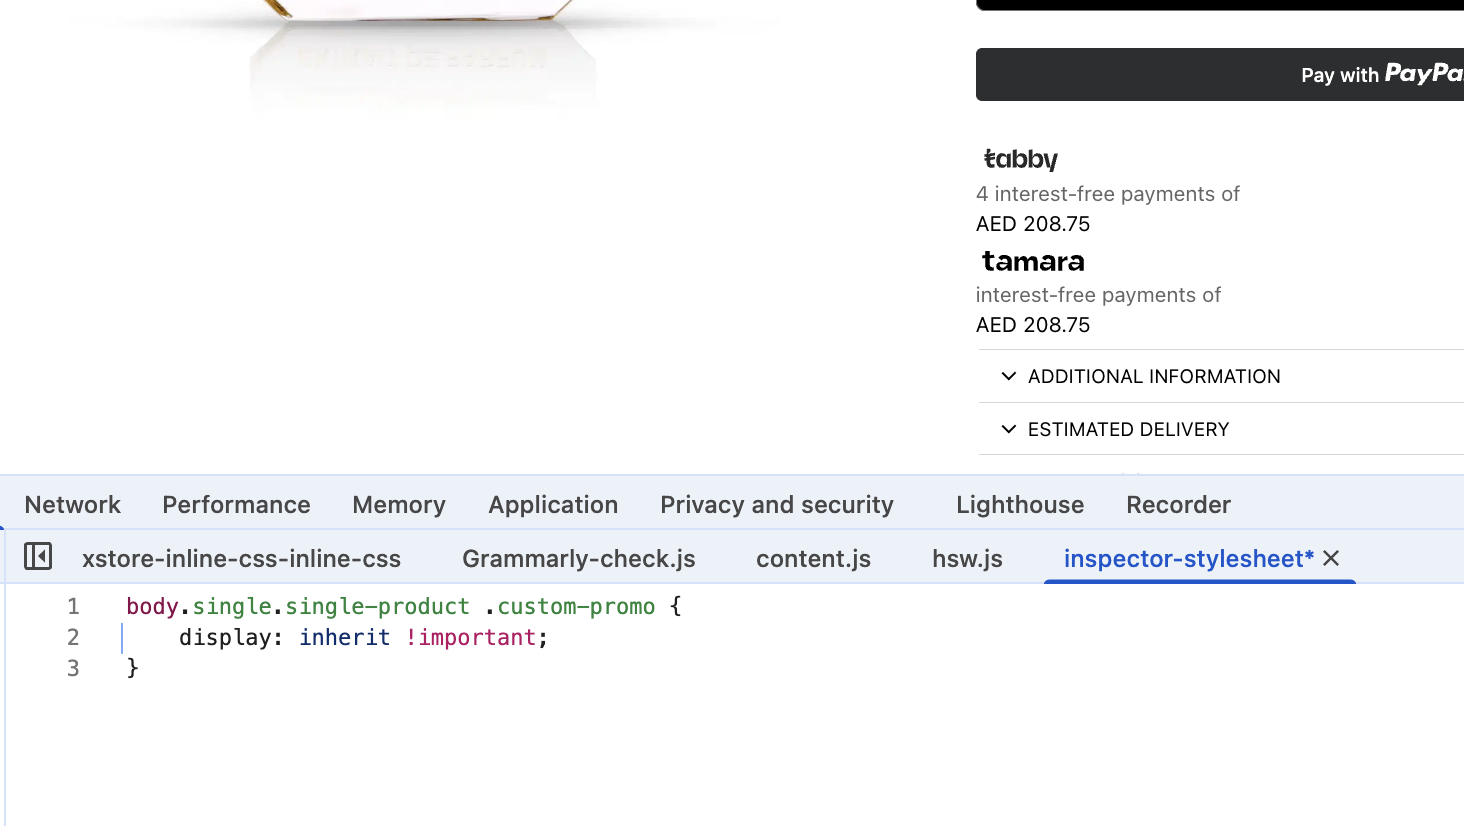
Task: Select the Application tab
Action: coord(553,505)
